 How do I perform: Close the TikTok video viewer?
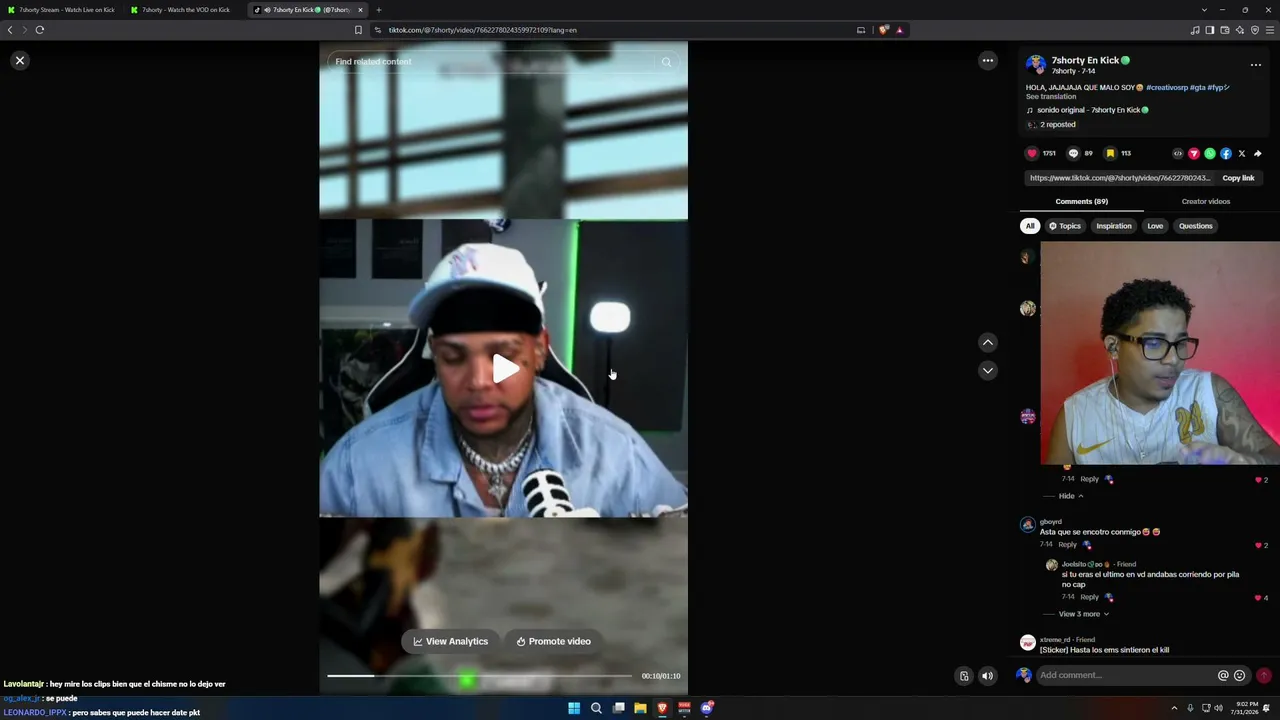click(x=19, y=61)
